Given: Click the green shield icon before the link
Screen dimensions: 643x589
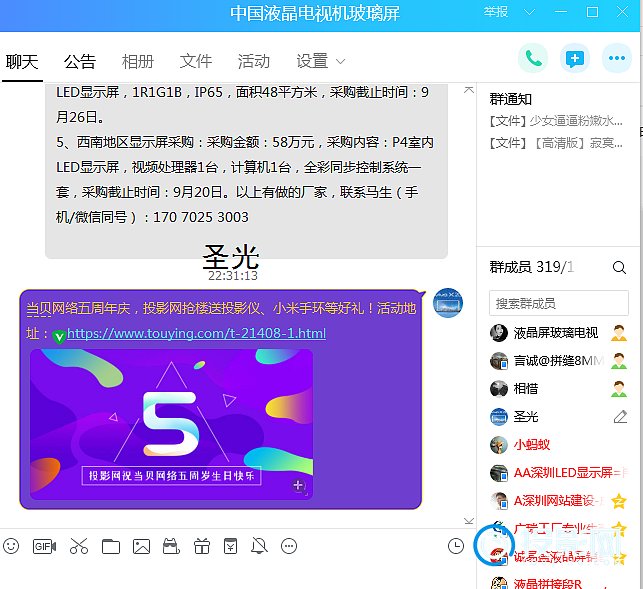Looking at the screenshot, I should click(59, 337).
